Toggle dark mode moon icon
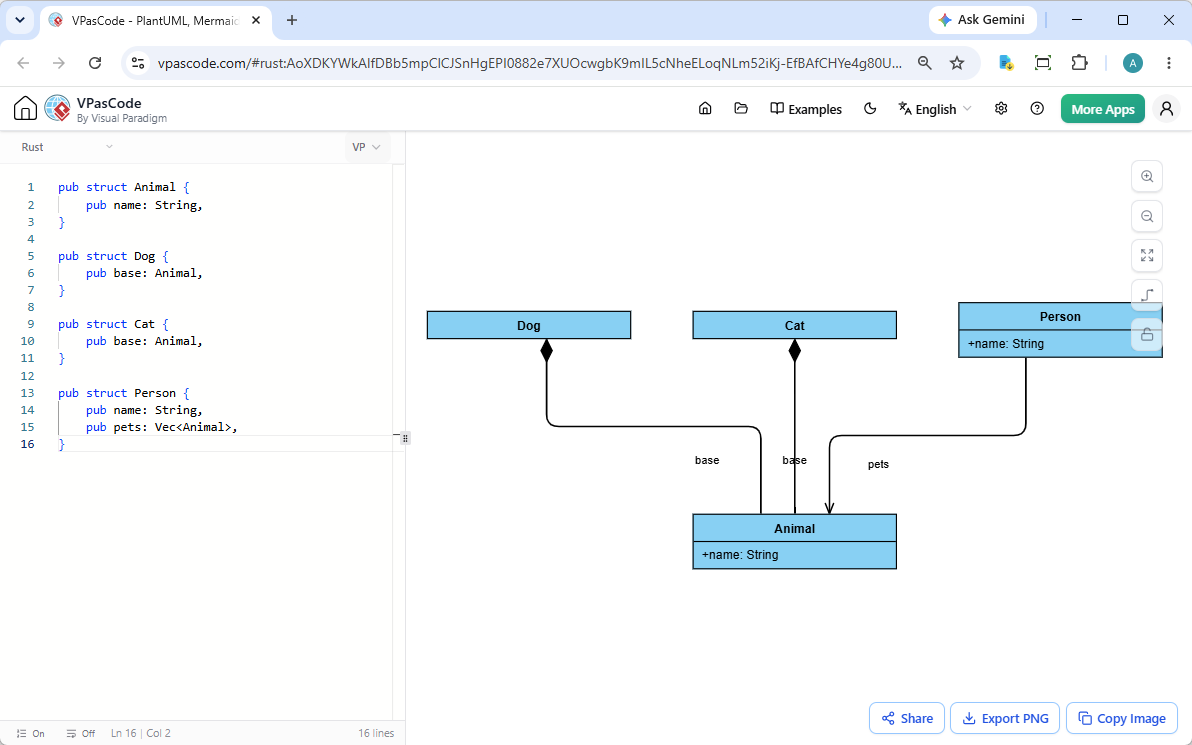The width and height of the screenshot is (1192, 745). [870, 109]
